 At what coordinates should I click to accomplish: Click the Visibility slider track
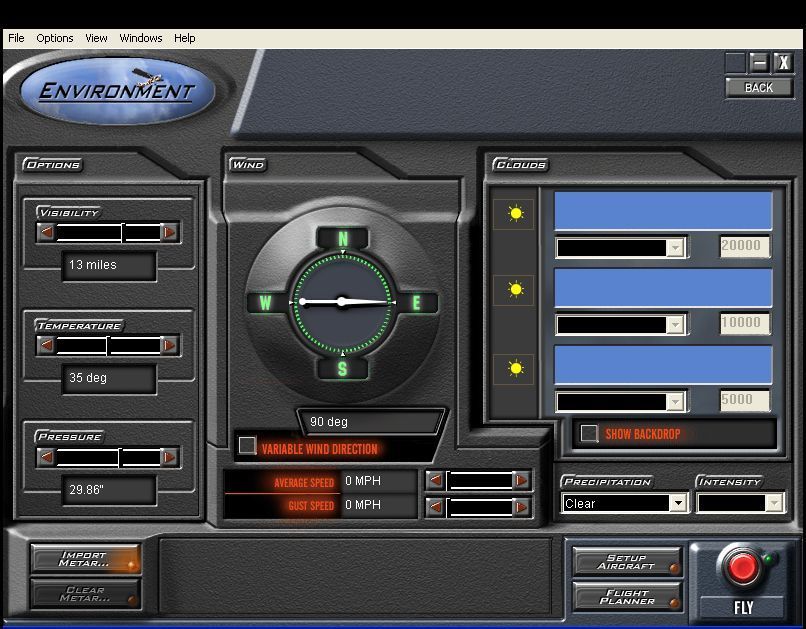pyautogui.click(x=108, y=232)
